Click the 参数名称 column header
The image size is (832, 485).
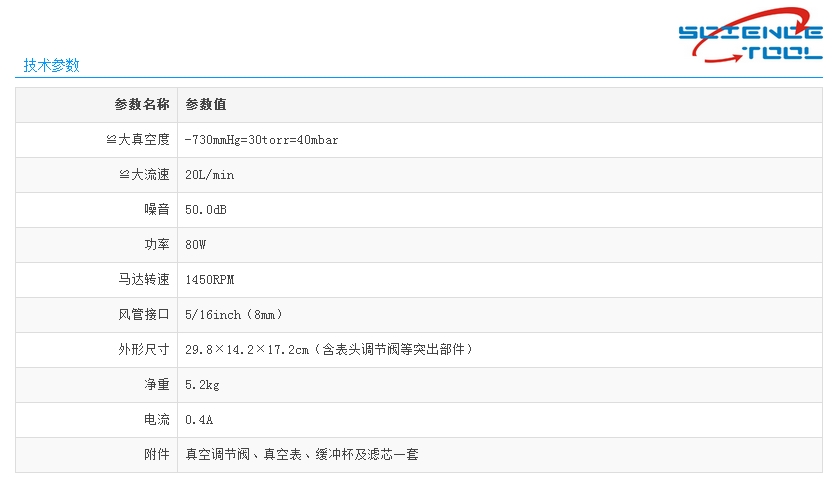[142, 105]
